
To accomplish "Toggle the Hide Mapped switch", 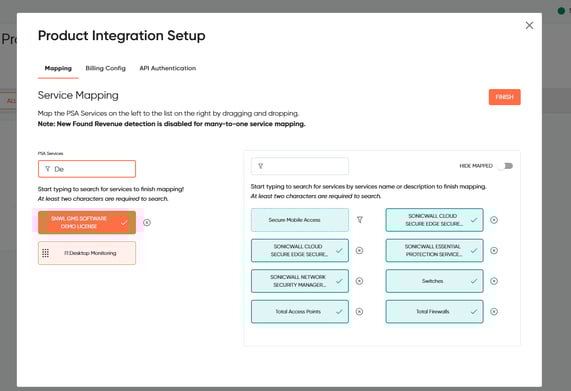I will tap(505, 166).
